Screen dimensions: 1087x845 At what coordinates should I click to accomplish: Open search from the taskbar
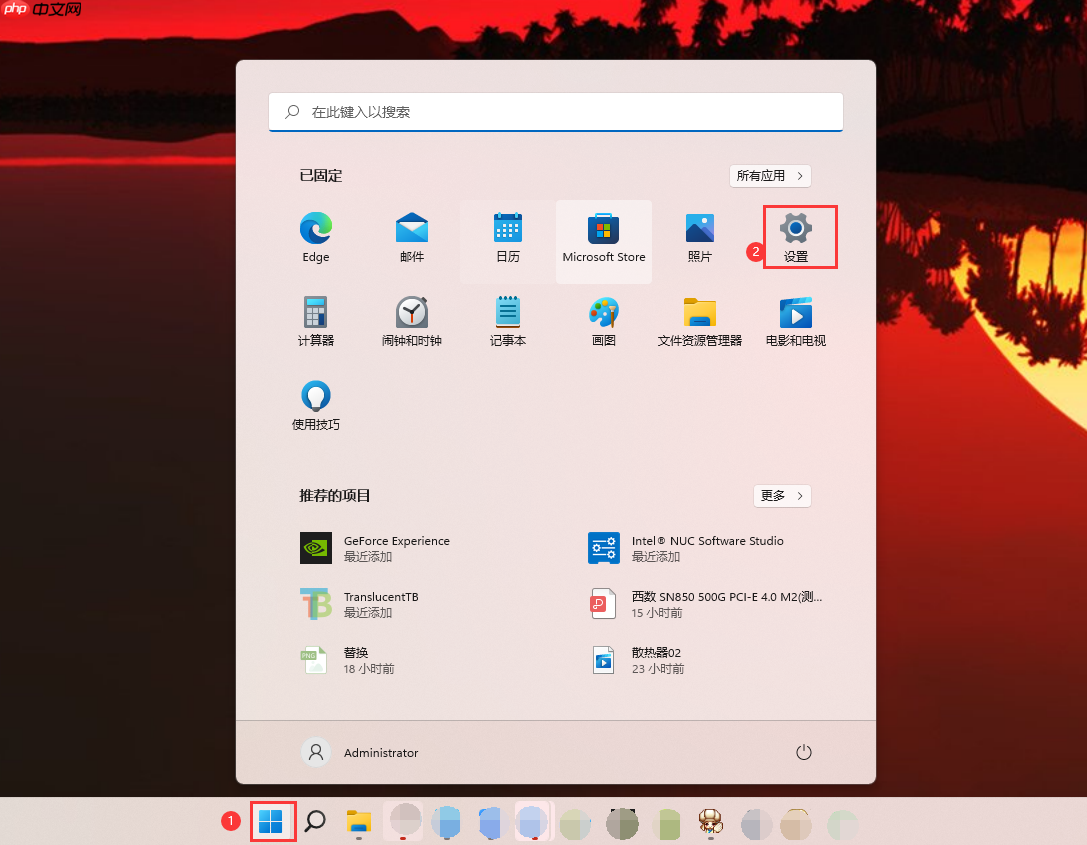pos(314,820)
